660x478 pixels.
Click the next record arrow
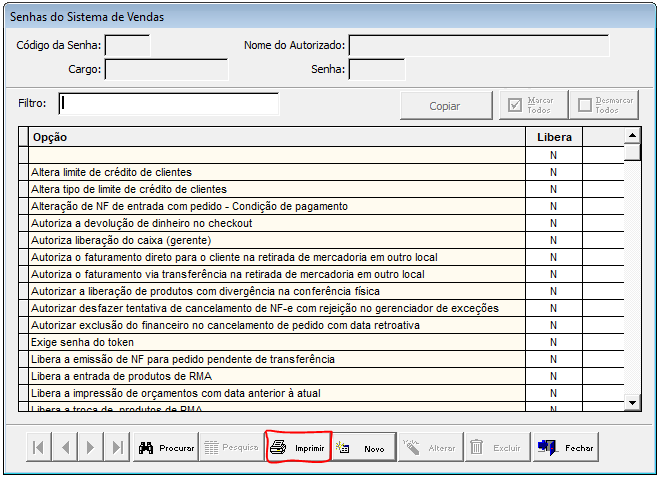(92, 447)
